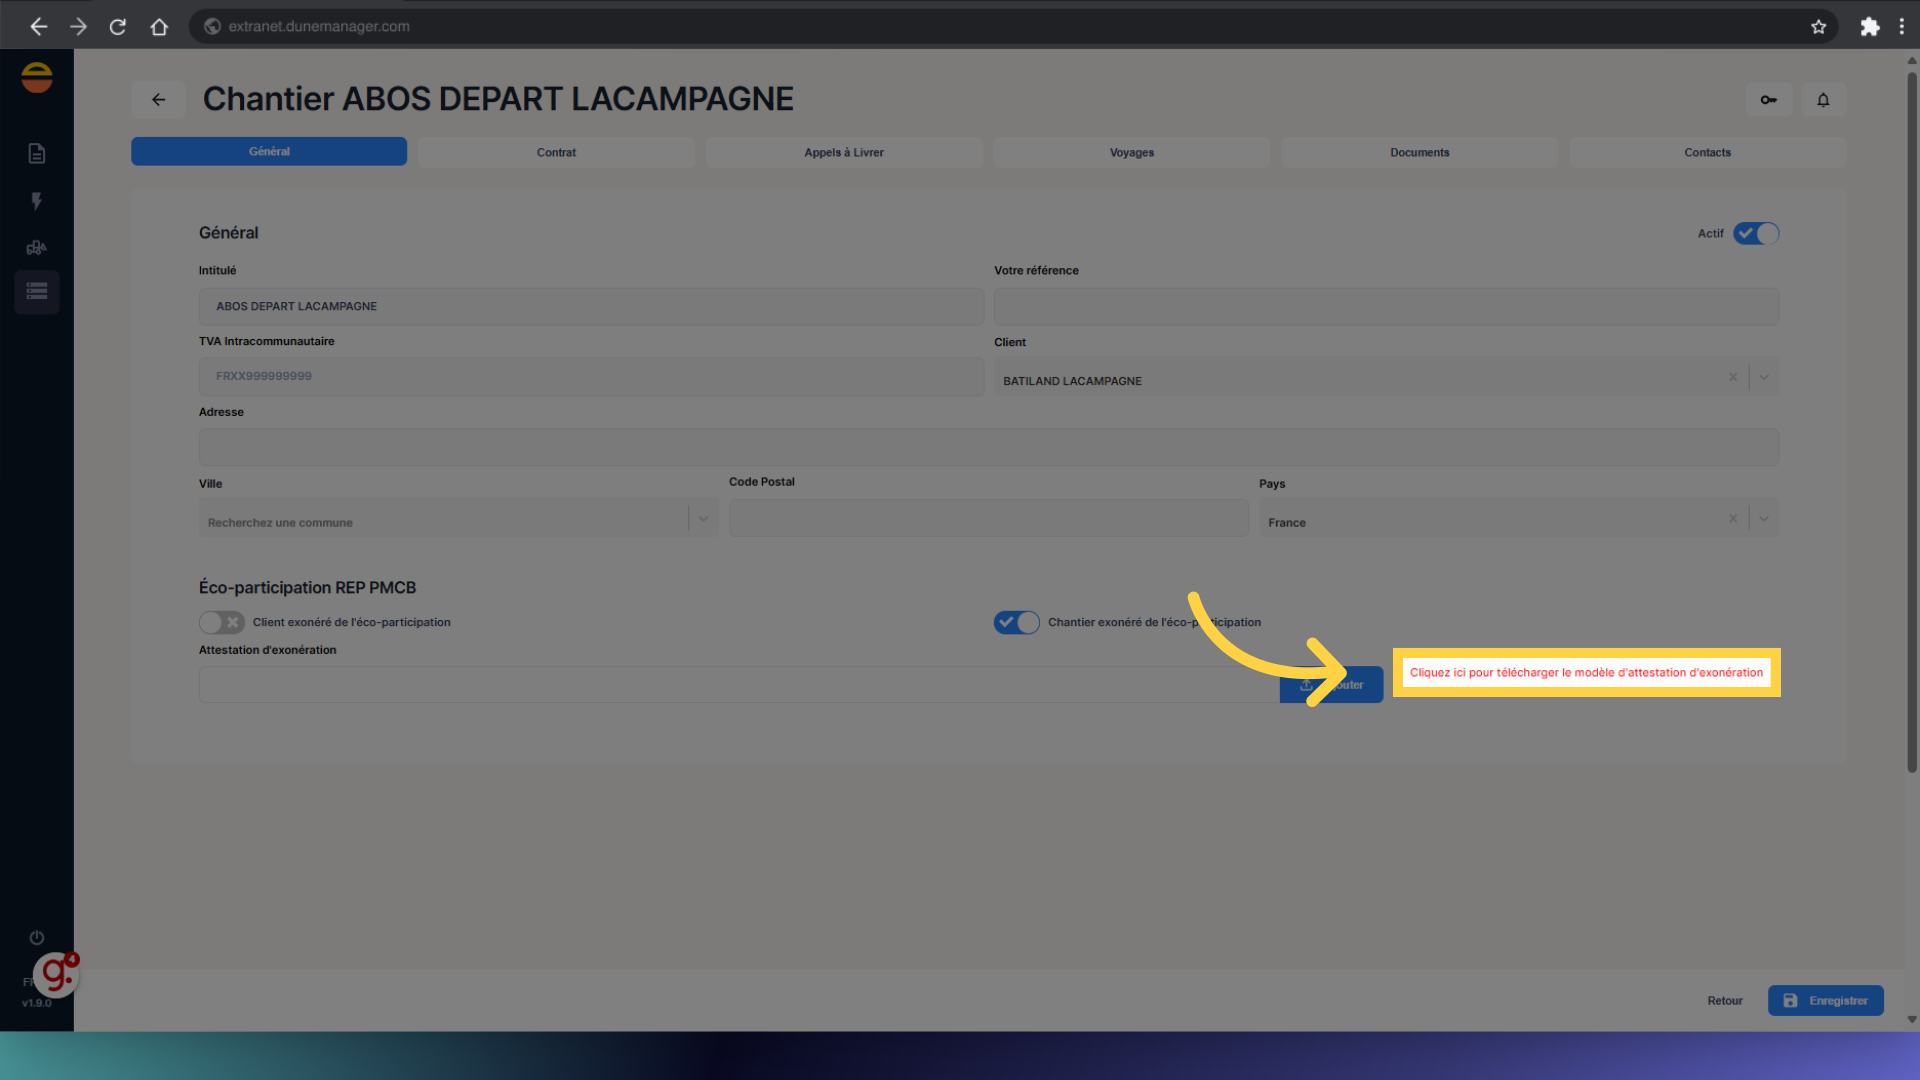Enable 'Client exonéré de l'éco-participation' toggle
The image size is (1920, 1080).
(221, 622)
